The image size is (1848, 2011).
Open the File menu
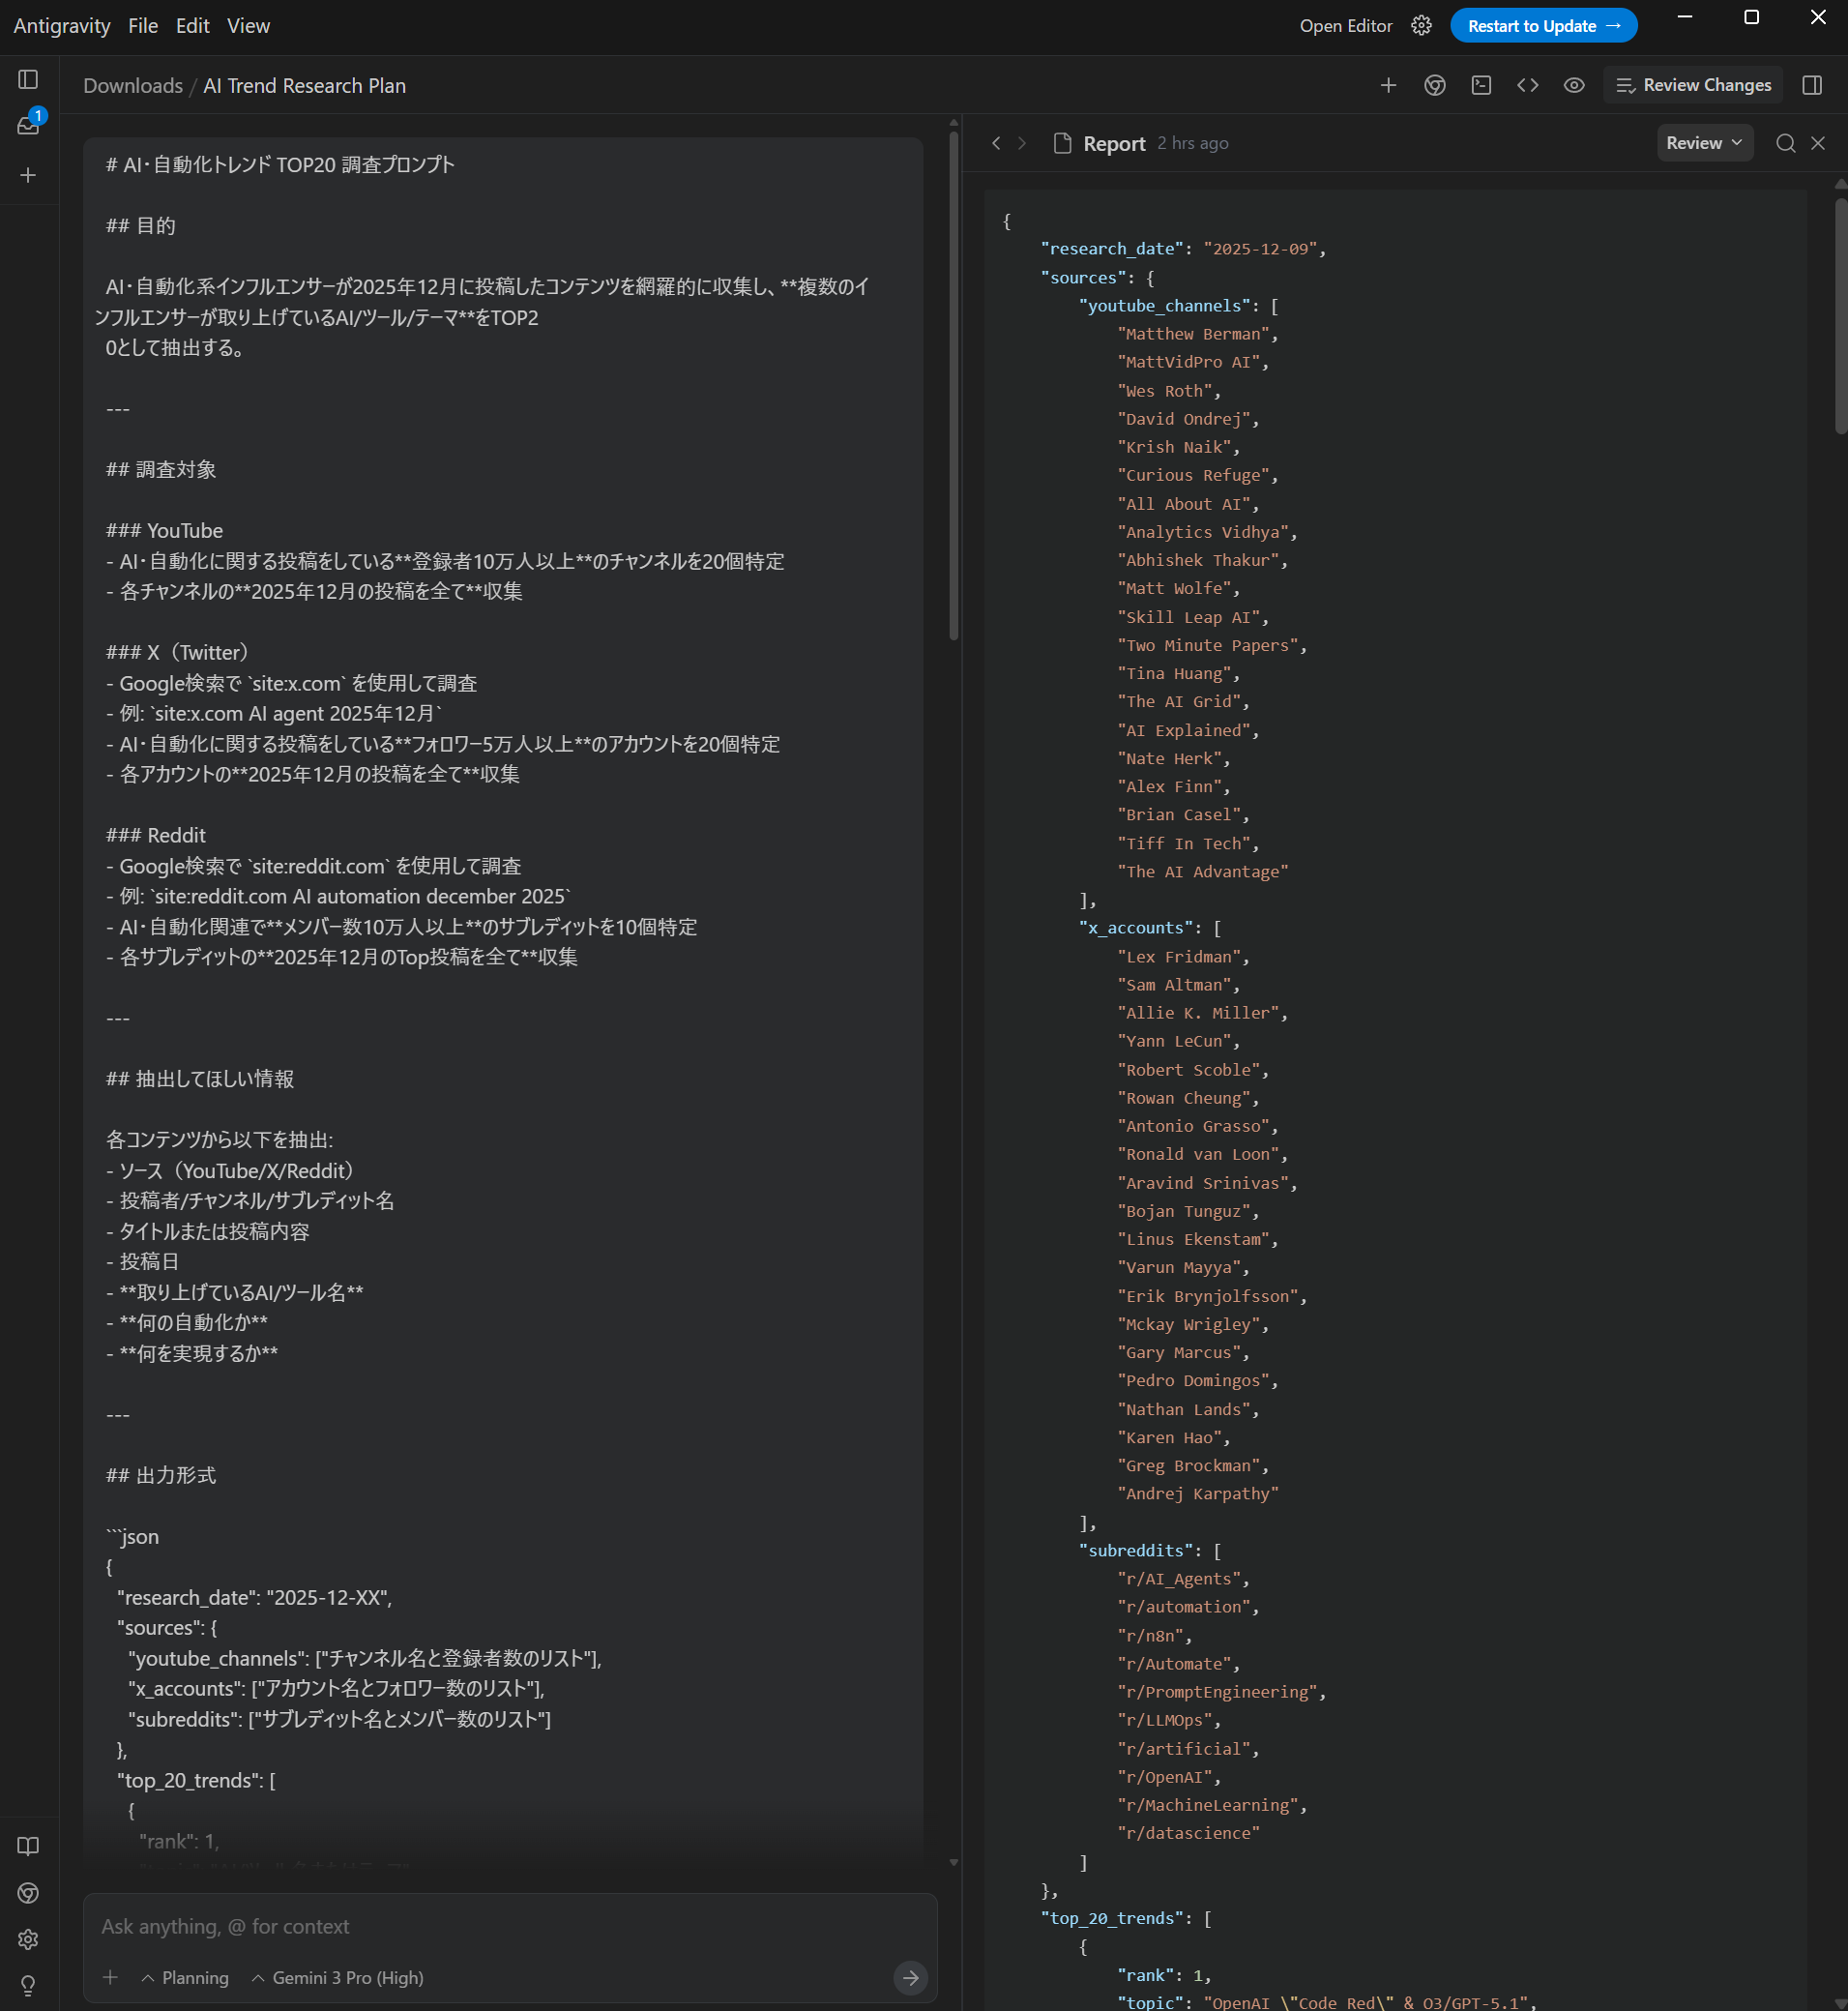click(x=143, y=26)
